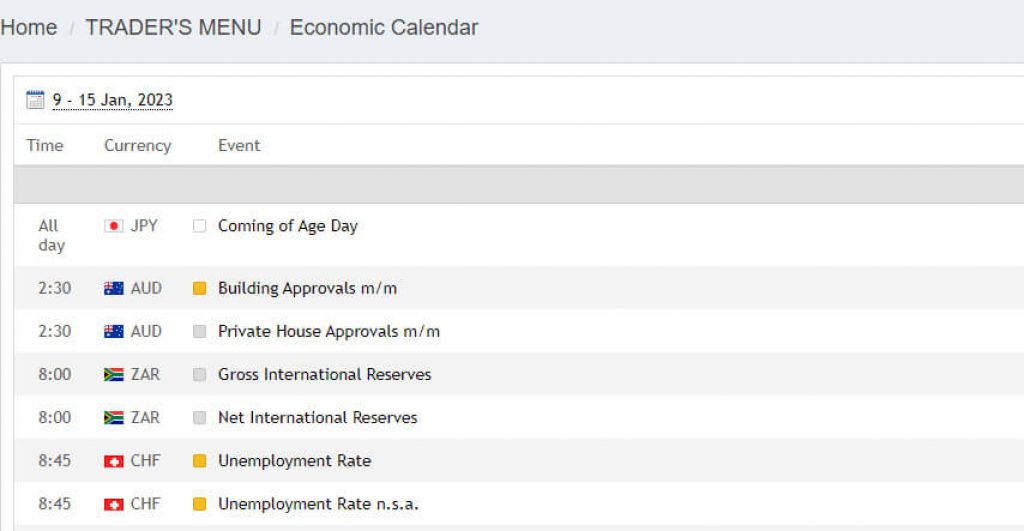Click 8:00 time for Net International Reserves
1024x531 pixels.
(x=55, y=417)
